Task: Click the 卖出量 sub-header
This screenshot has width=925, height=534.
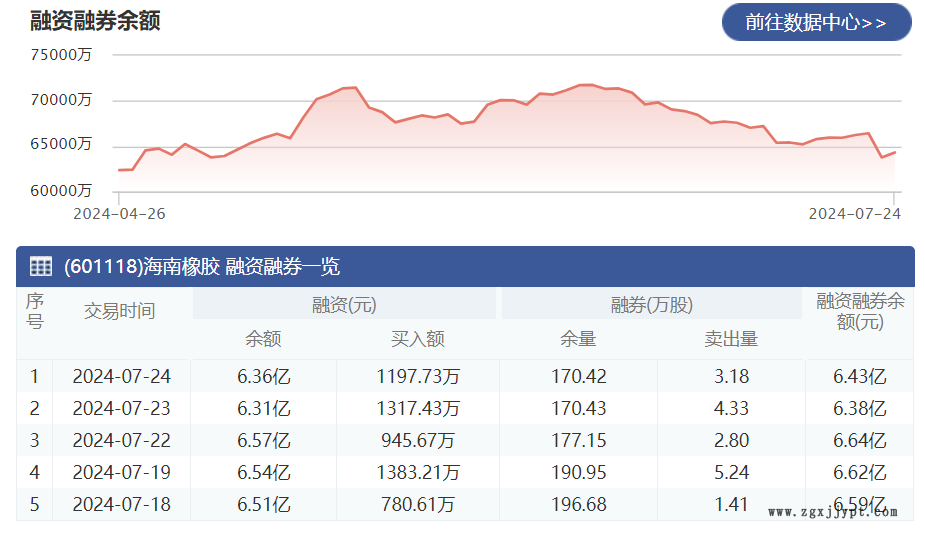Action: point(731,339)
